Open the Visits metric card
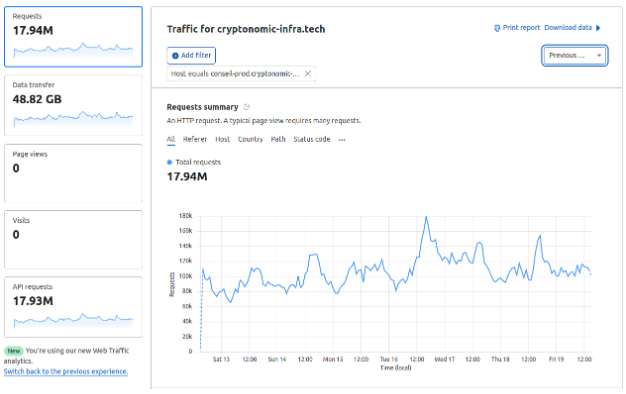Viewport: 626px width, 394px height. pyautogui.click(x=73, y=240)
